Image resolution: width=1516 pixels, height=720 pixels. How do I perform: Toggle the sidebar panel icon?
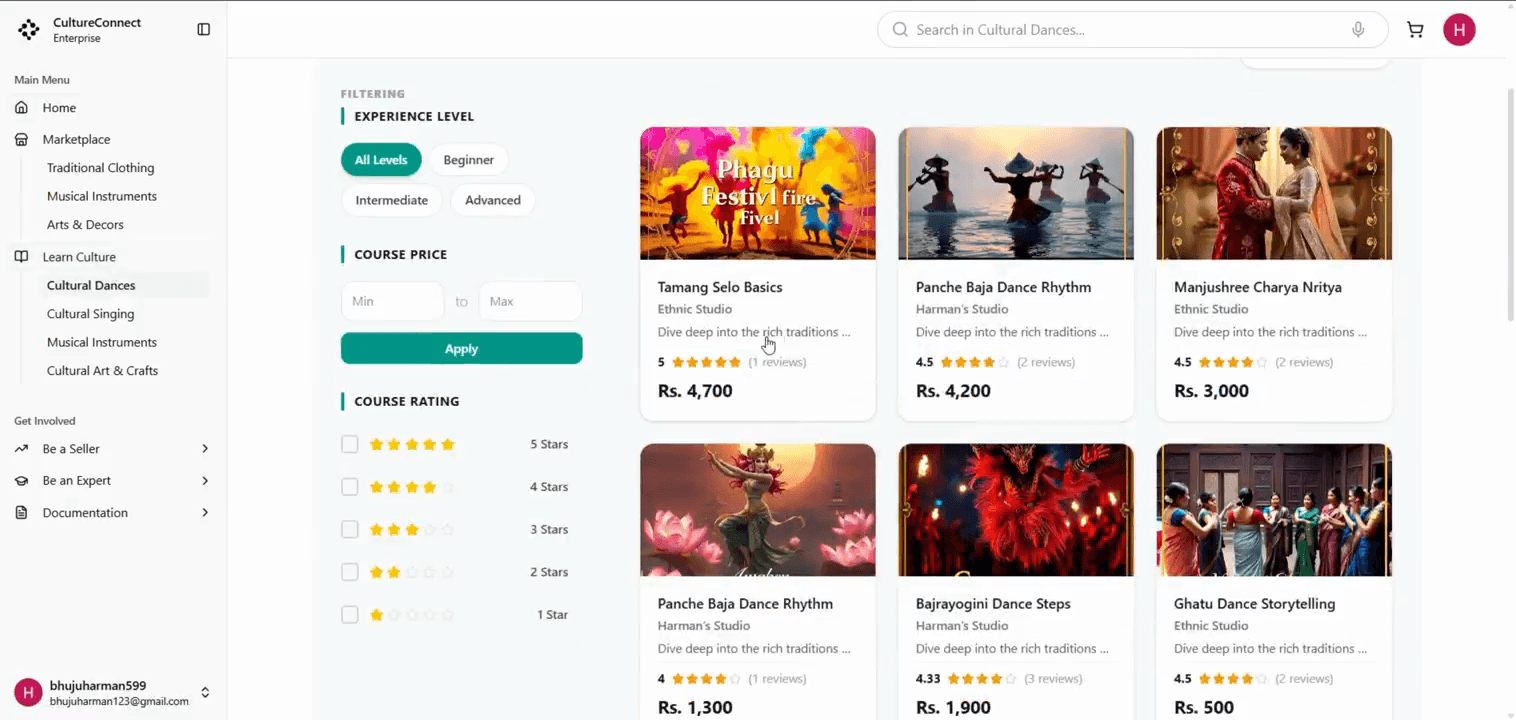pos(204,30)
